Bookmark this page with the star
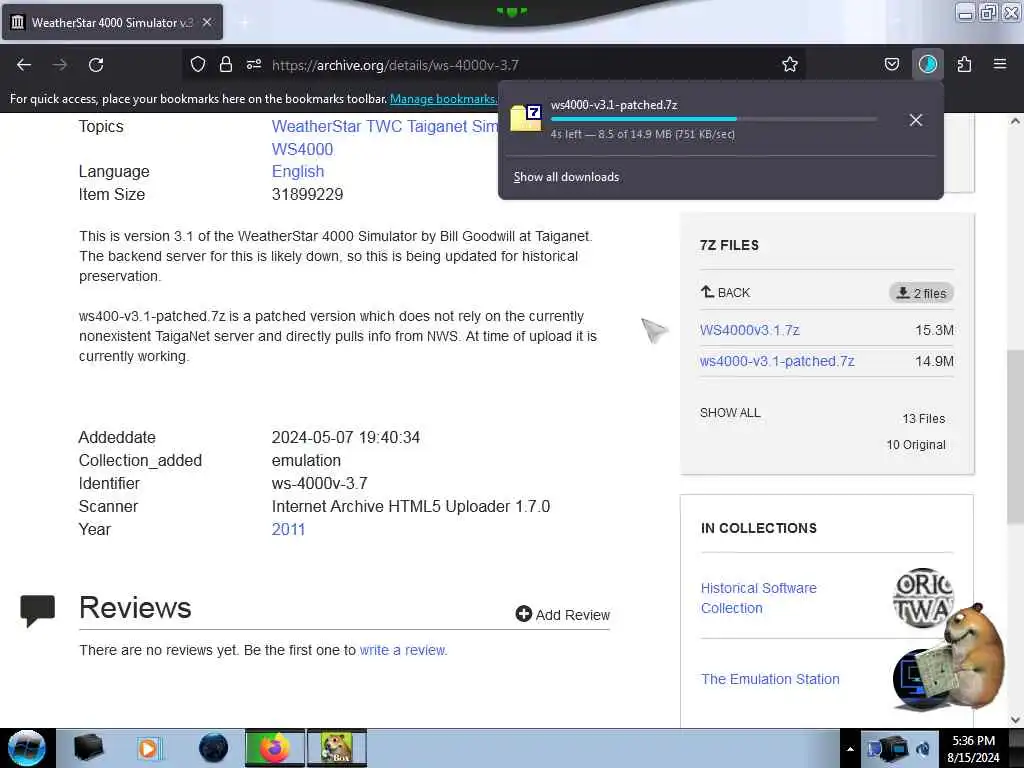 [x=790, y=64]
